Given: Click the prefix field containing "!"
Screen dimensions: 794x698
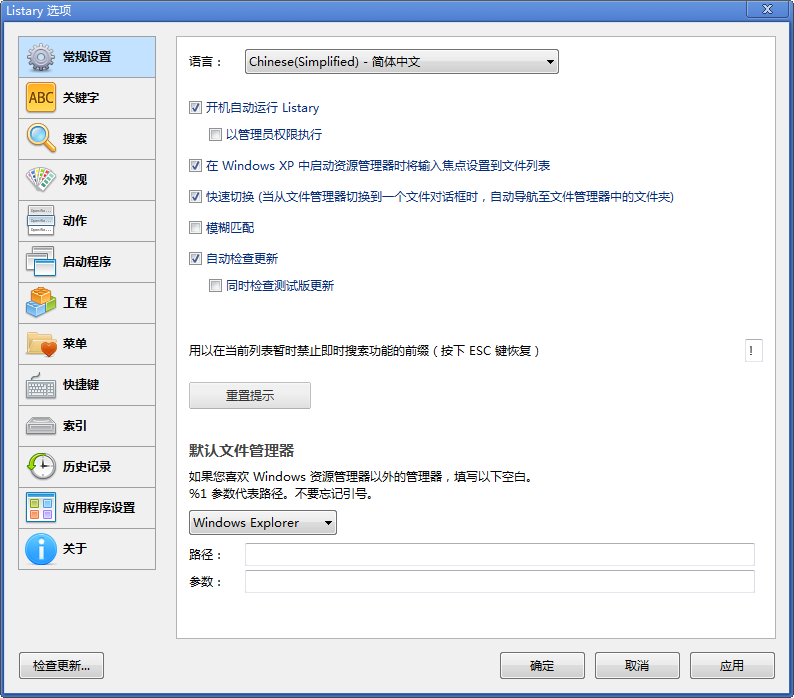Looking at the screenshot, I should click(753, 350).
